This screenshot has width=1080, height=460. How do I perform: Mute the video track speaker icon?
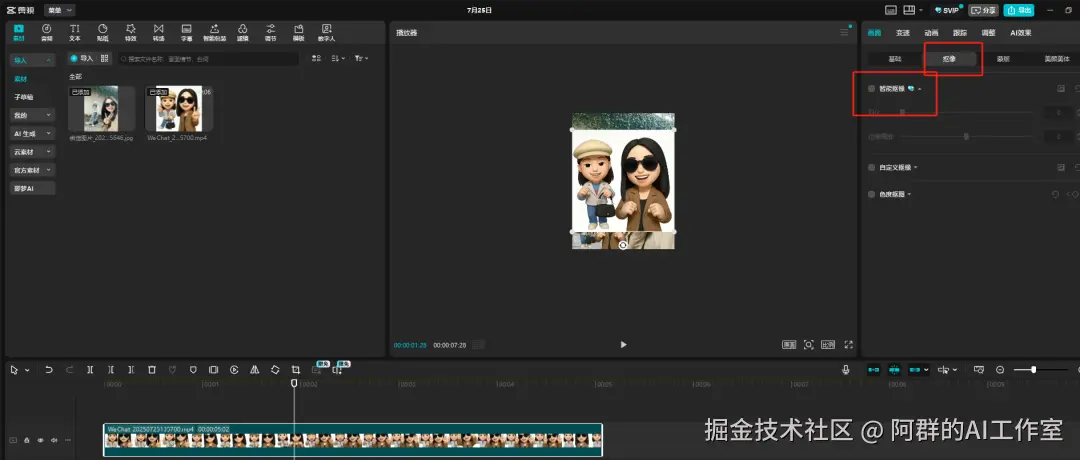pyautogui.click(x=54, y=440)
